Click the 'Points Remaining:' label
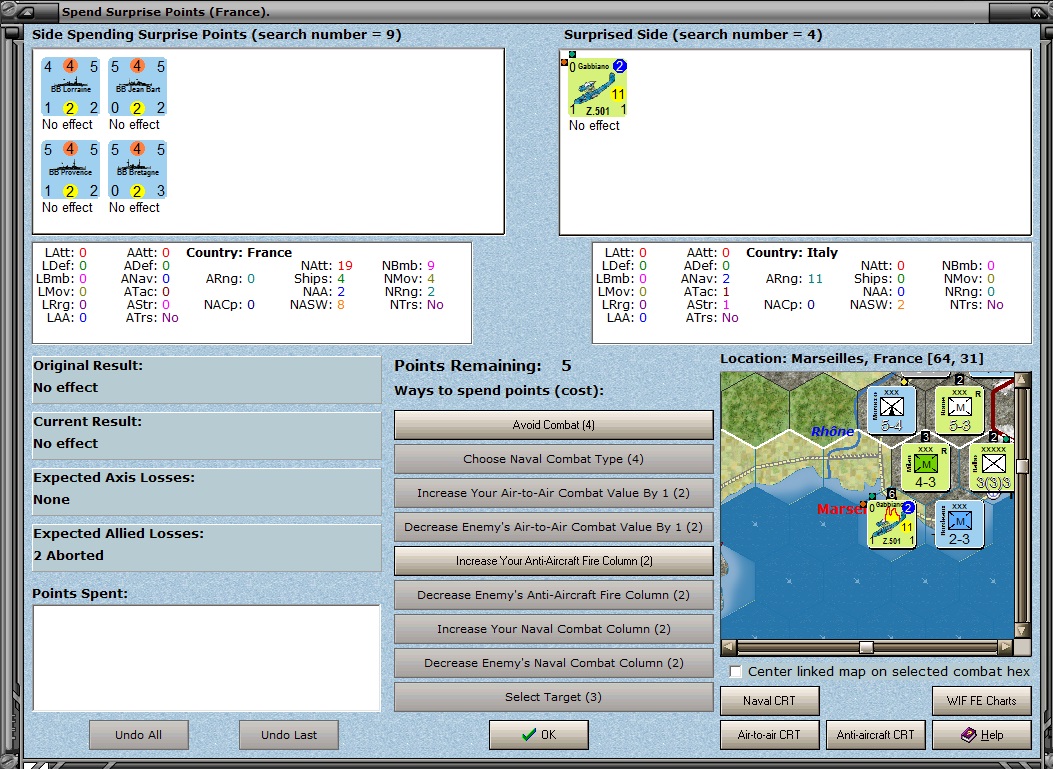Screen dimensions: 1053x769 (467, 366)
